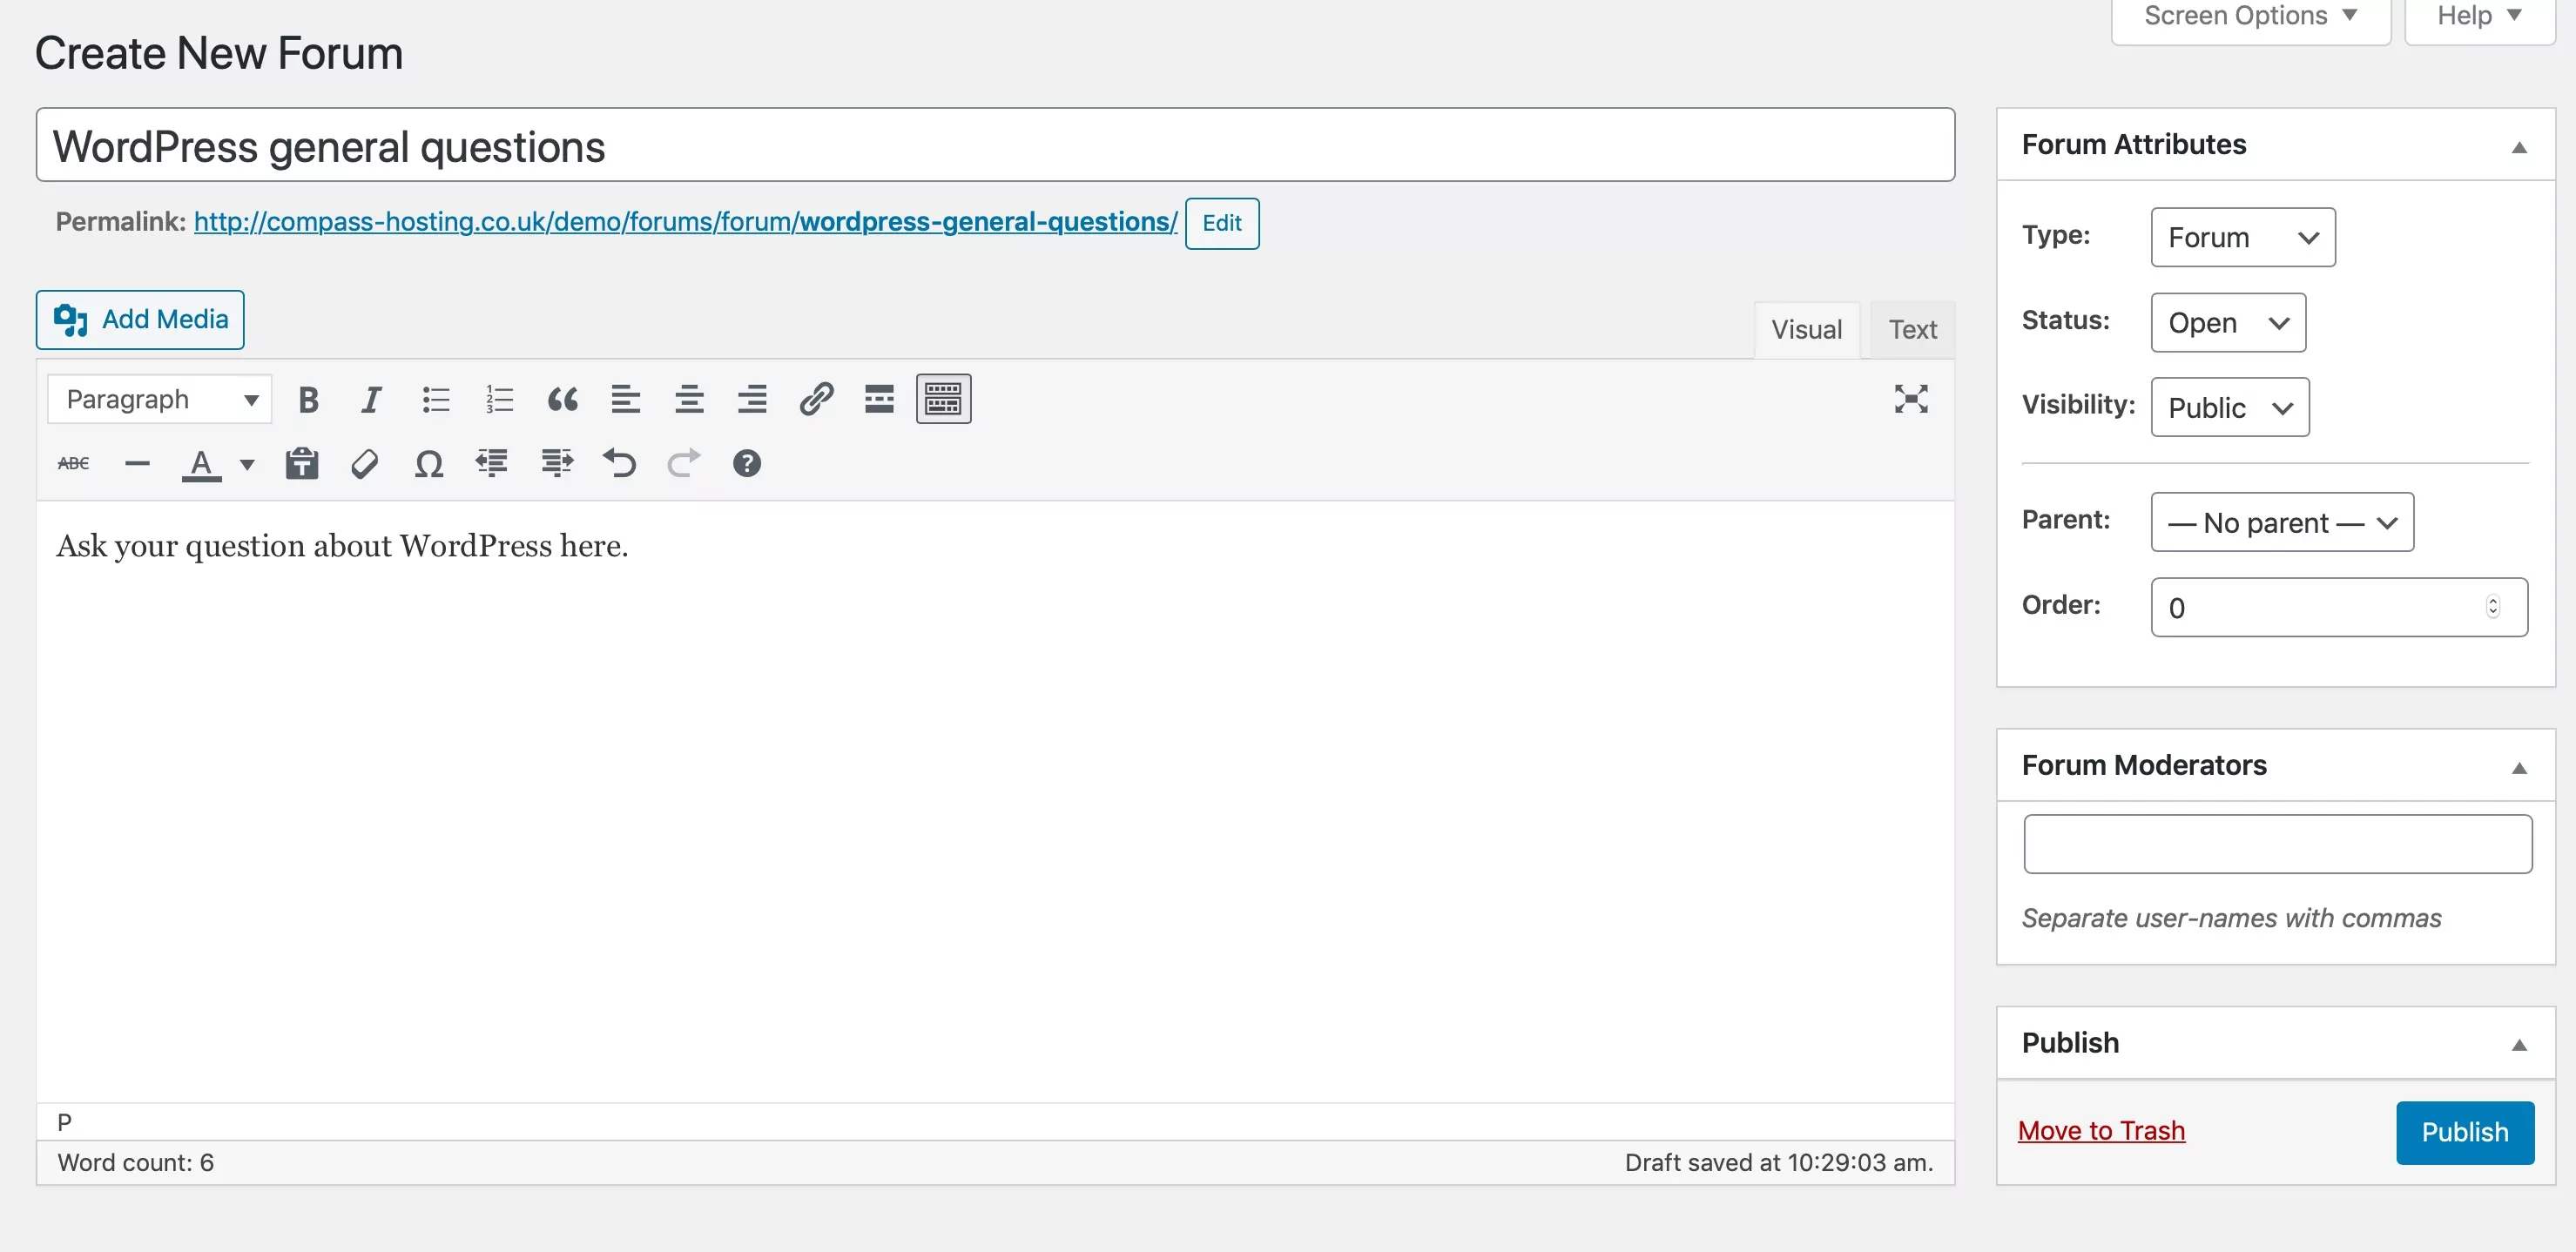
Task: Insert a bulleted list
Action: 436,400
